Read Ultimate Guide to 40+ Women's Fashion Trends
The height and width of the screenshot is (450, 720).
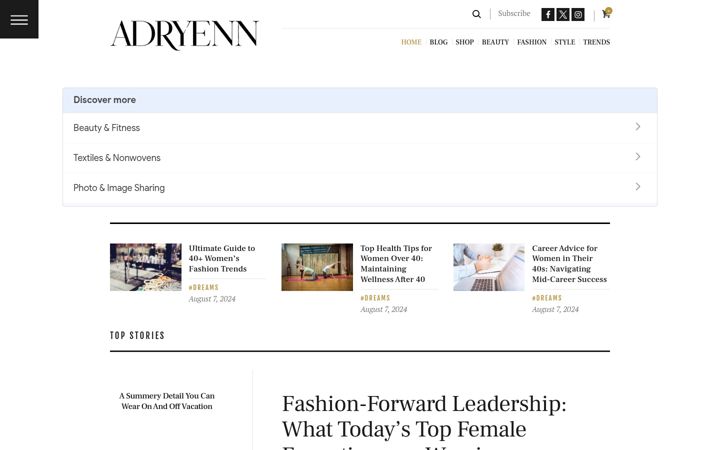pos(222,259)
